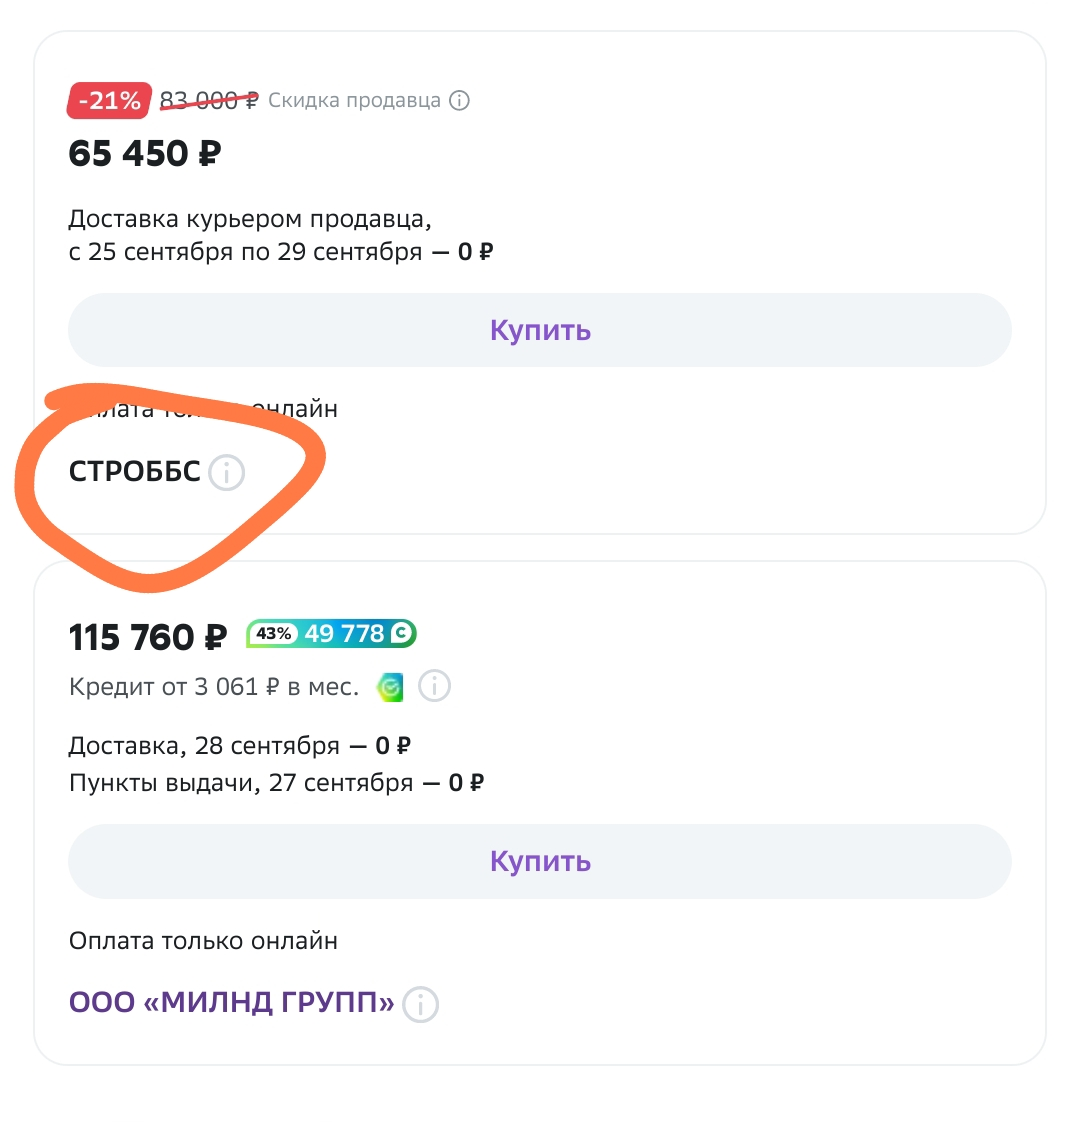Click the info icon next to Скидка продавца
Viewport: 1080px width, 1122px height.
[459, 101]
